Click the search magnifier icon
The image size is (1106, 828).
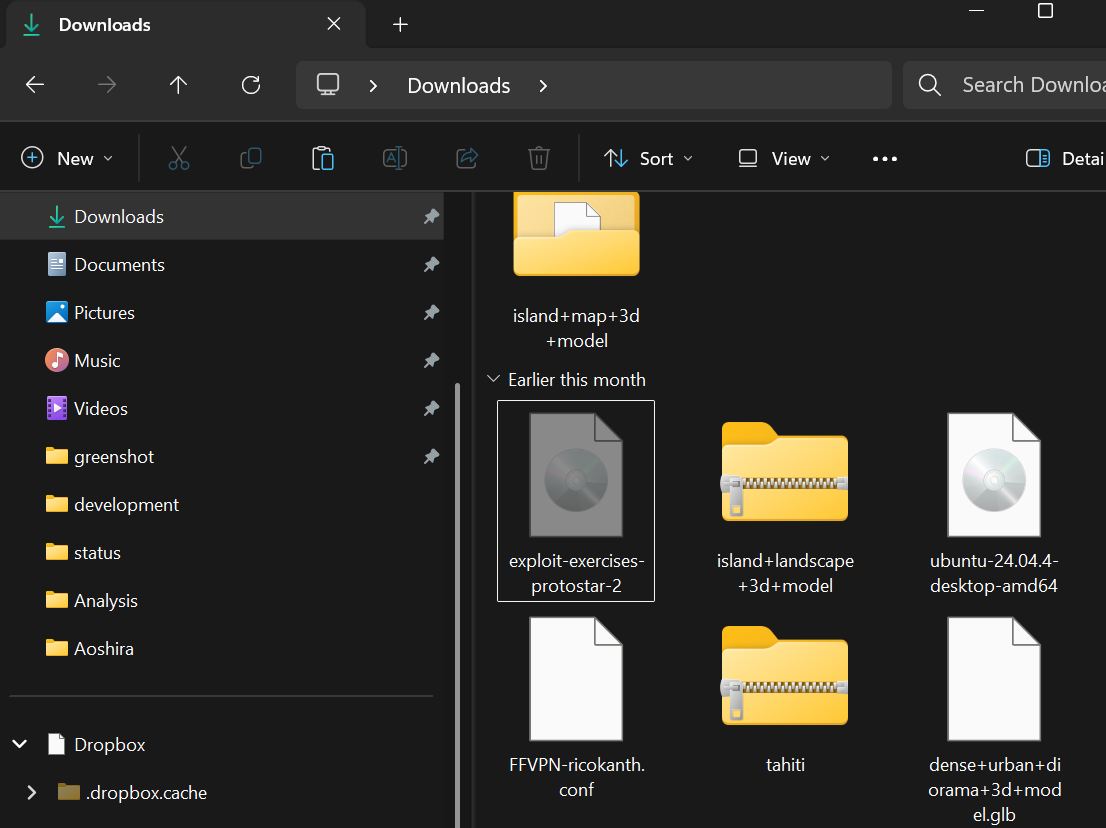[x=930, y=85]
